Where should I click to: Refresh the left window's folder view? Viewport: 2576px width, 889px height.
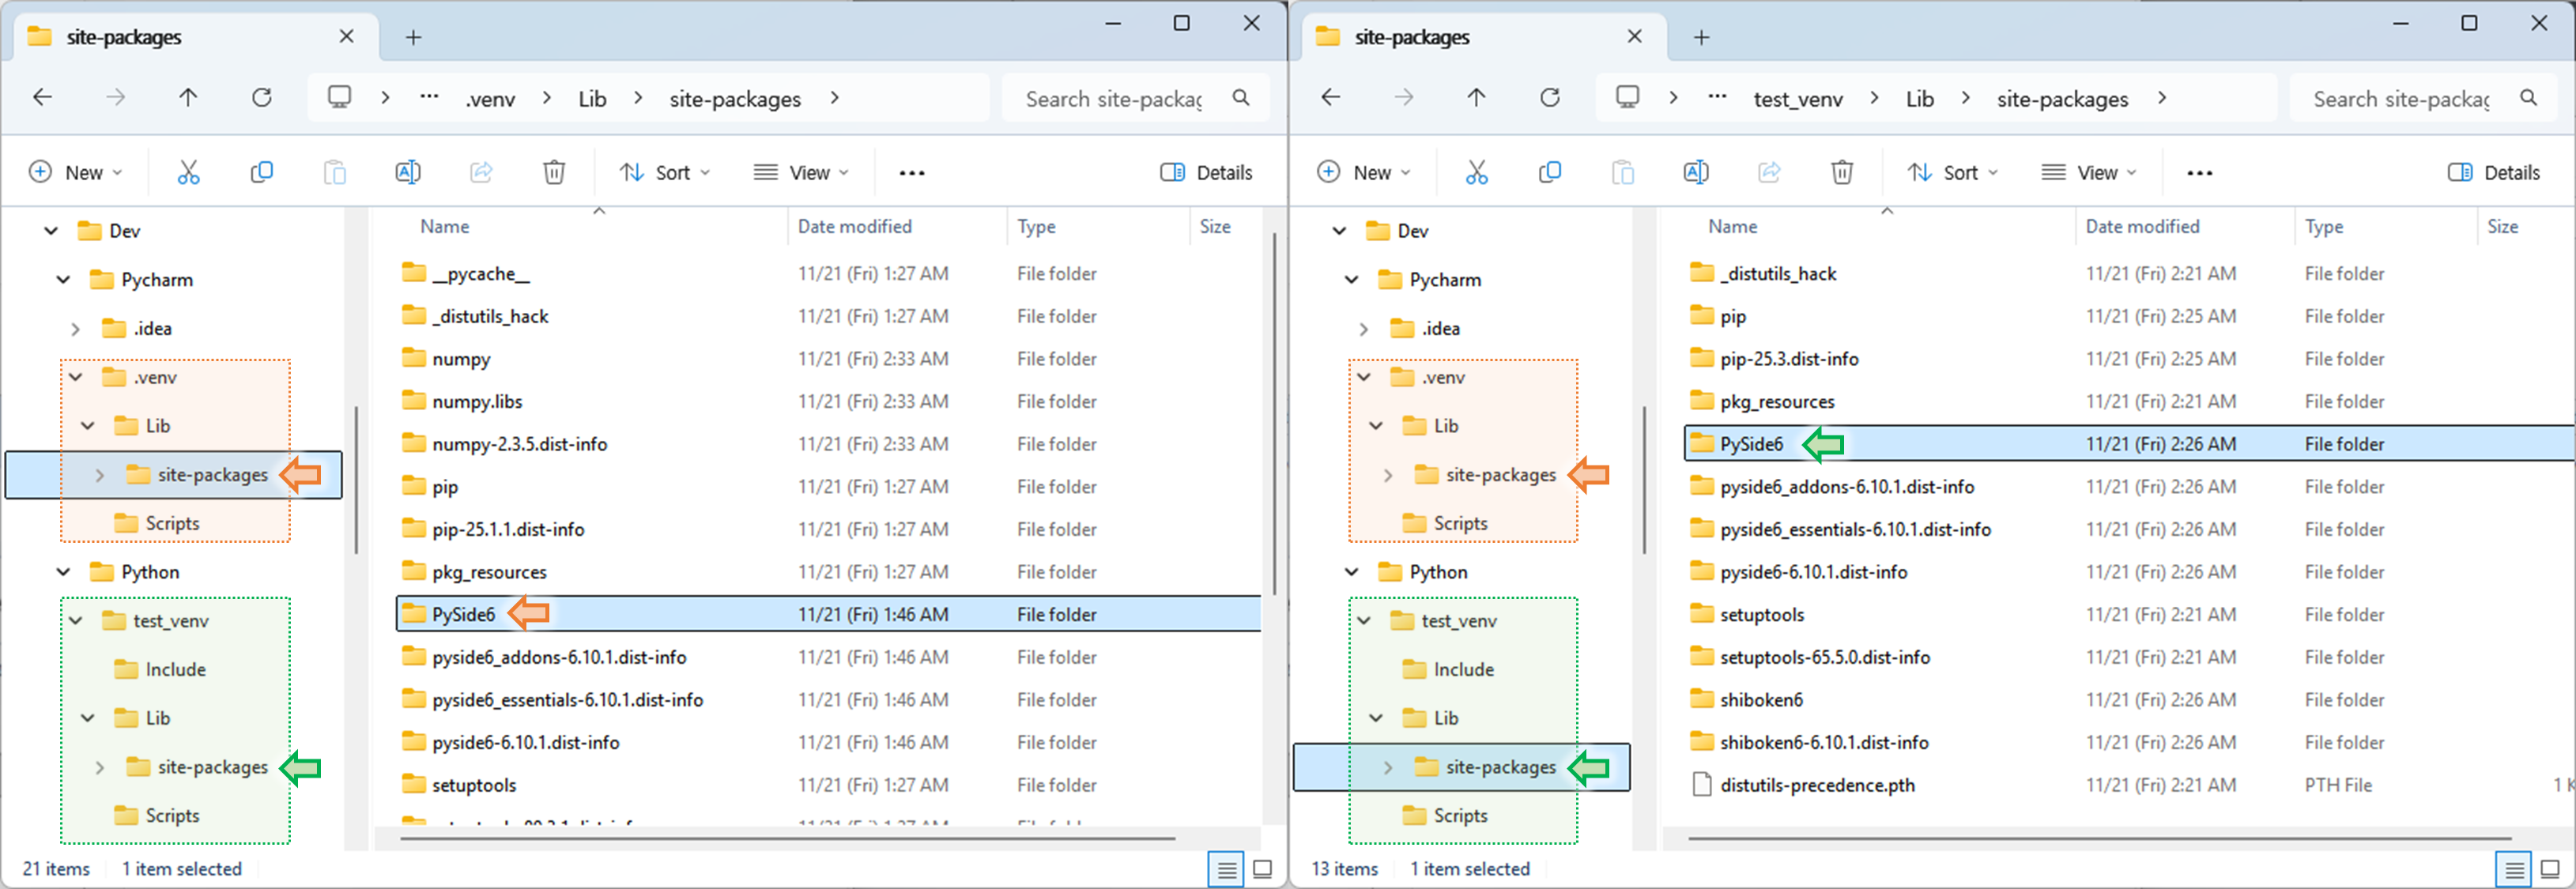tap(262, 98)
